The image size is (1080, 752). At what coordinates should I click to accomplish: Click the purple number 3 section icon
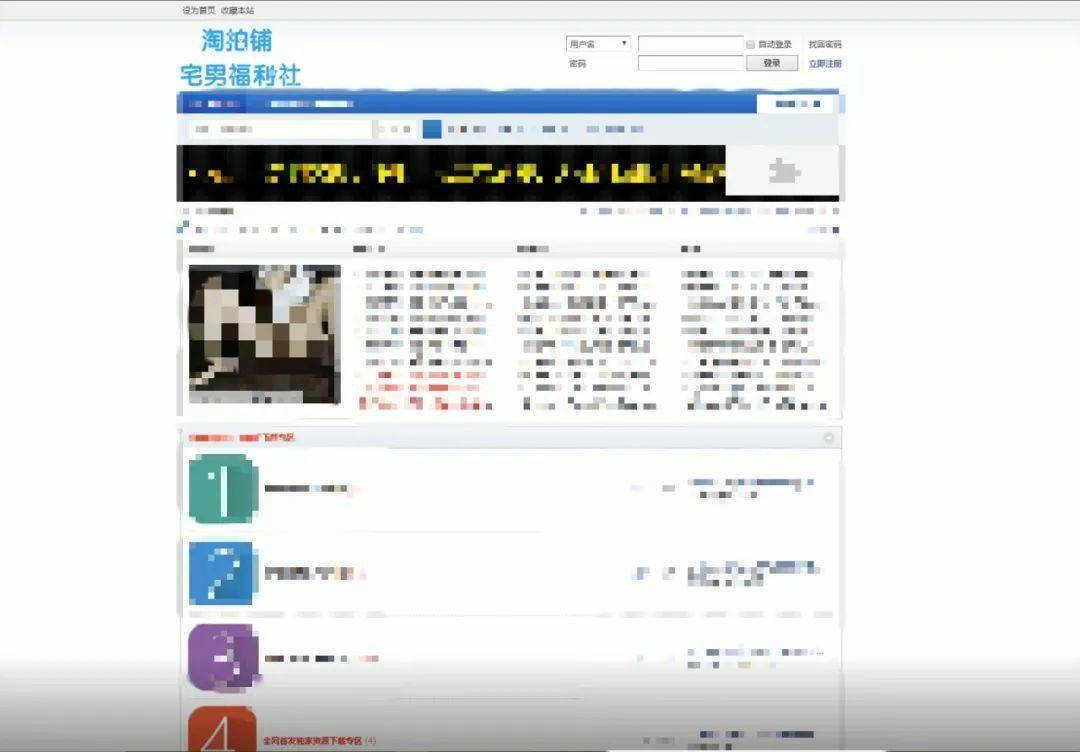coord(222,656)
